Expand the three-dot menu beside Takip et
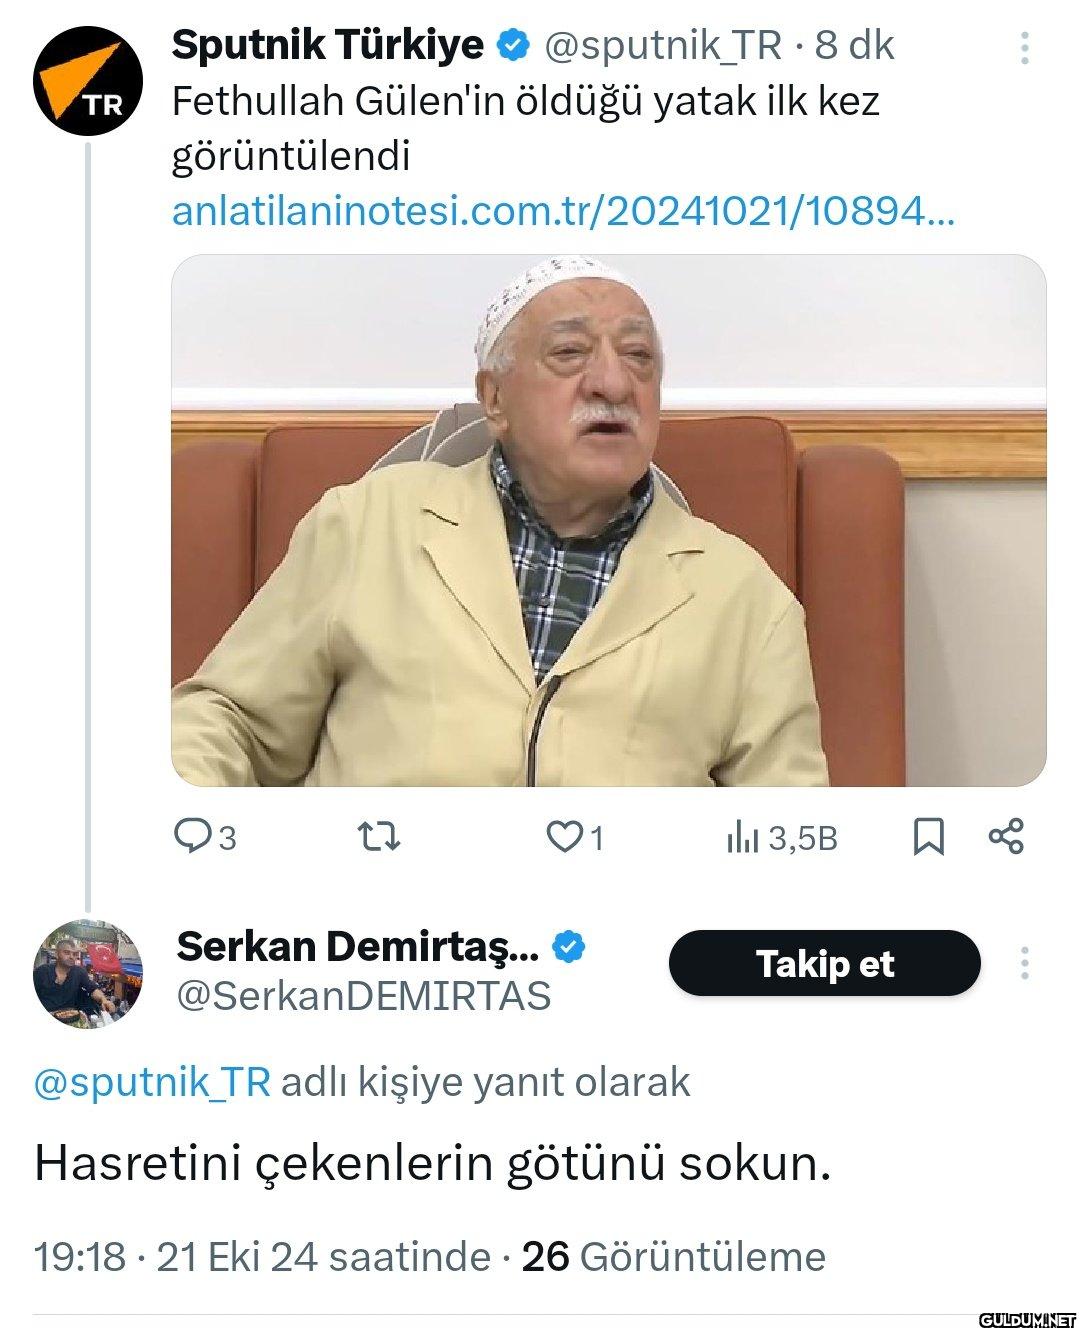Image resolution: width=1080 pixels, height=1328 pixels. point(1024,963)
